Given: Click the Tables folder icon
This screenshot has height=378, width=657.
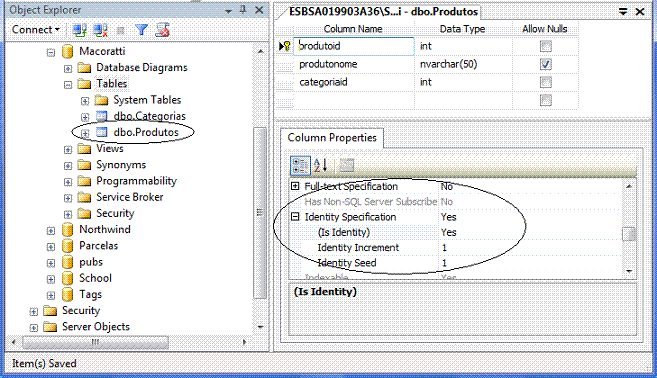Looking at the screenshot, I should coord(84,84).
